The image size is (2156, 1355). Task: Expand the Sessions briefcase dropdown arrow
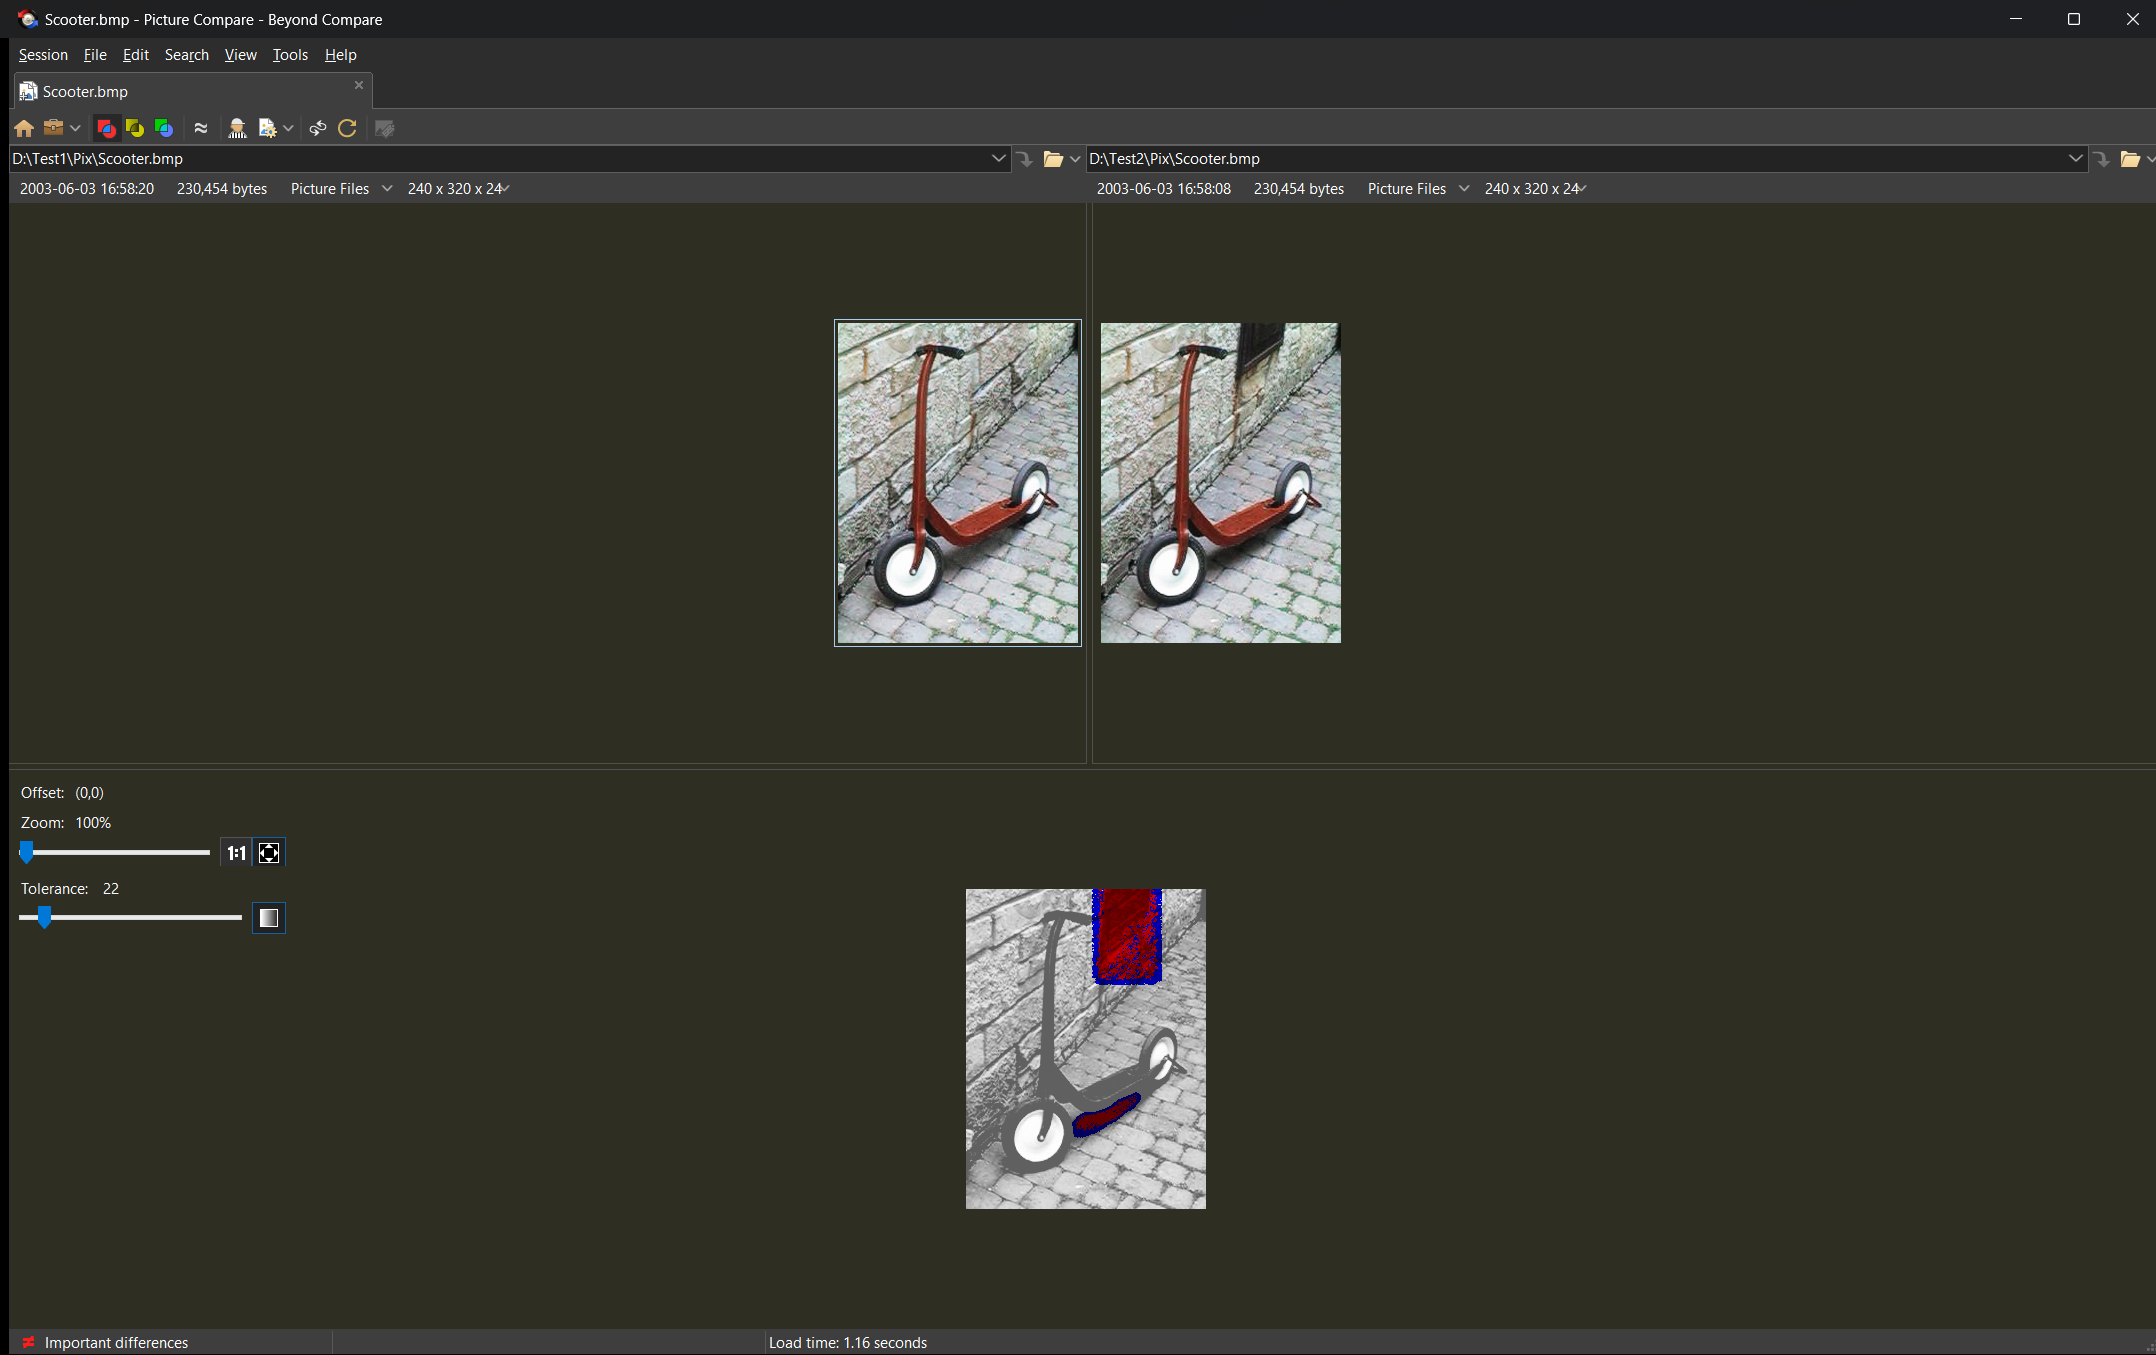tap(75, 128)
